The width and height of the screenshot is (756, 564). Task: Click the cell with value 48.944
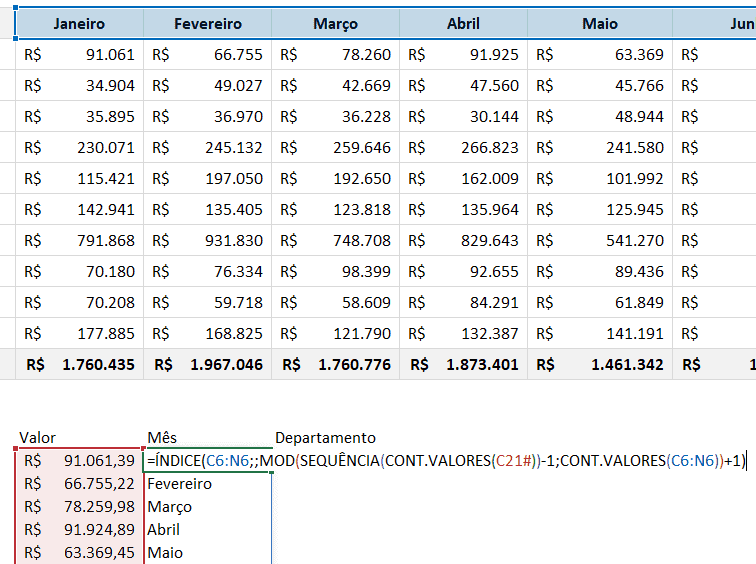(x=600, y=116)
